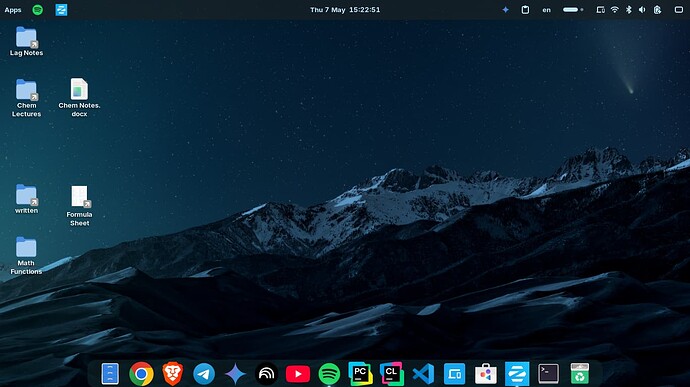Click the Gemini sparkle indicator in top bar
Screen dimensions: 690x387
coord(506,10)
